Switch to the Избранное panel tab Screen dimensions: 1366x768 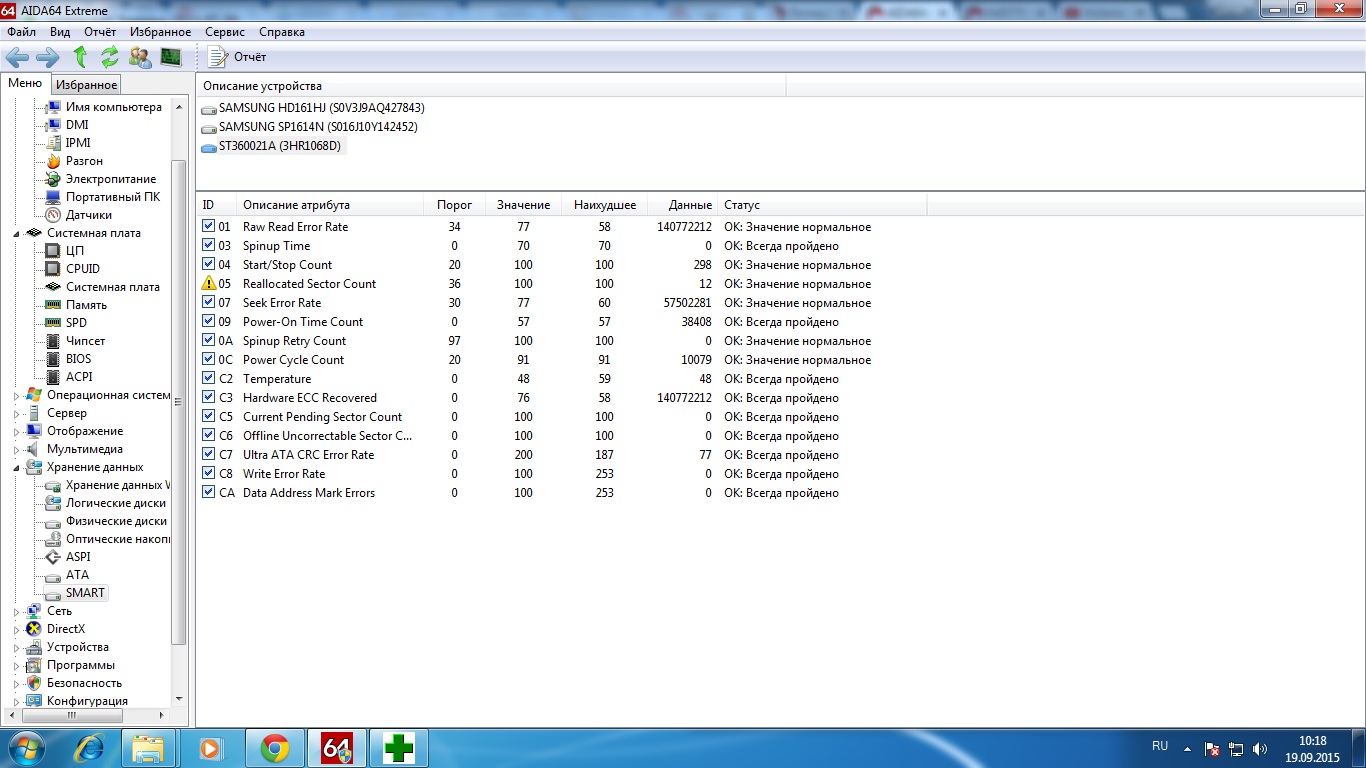pos(87,85)
